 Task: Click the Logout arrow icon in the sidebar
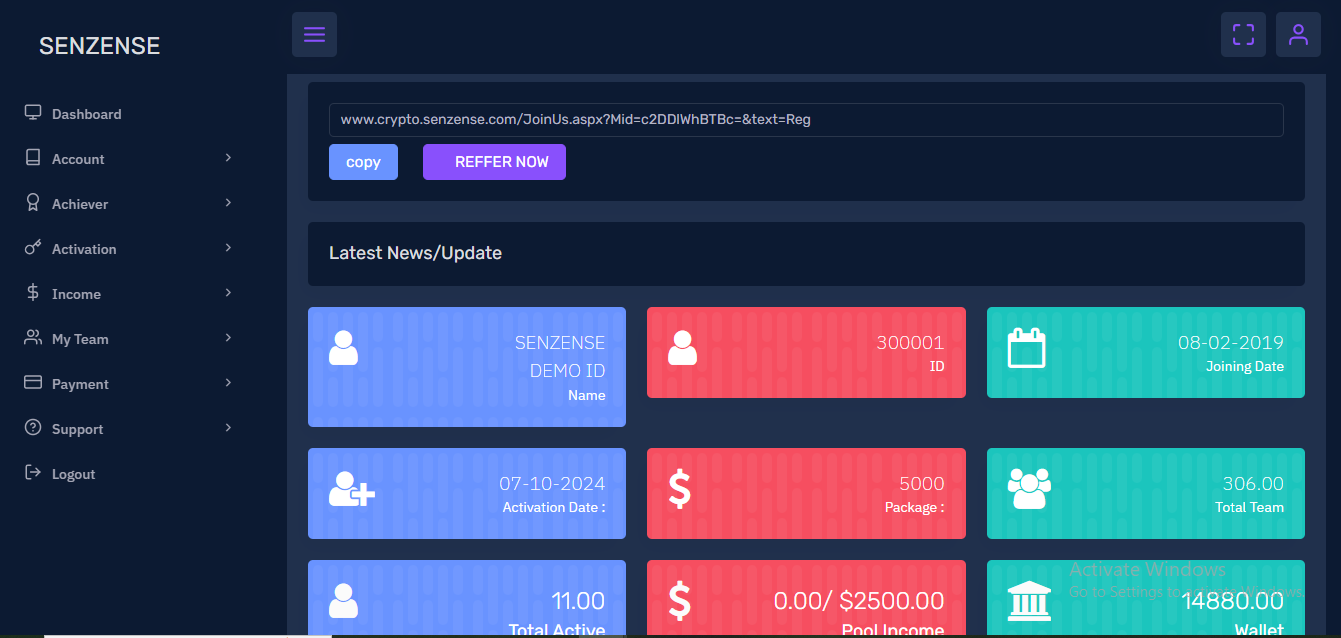(33, 472)
